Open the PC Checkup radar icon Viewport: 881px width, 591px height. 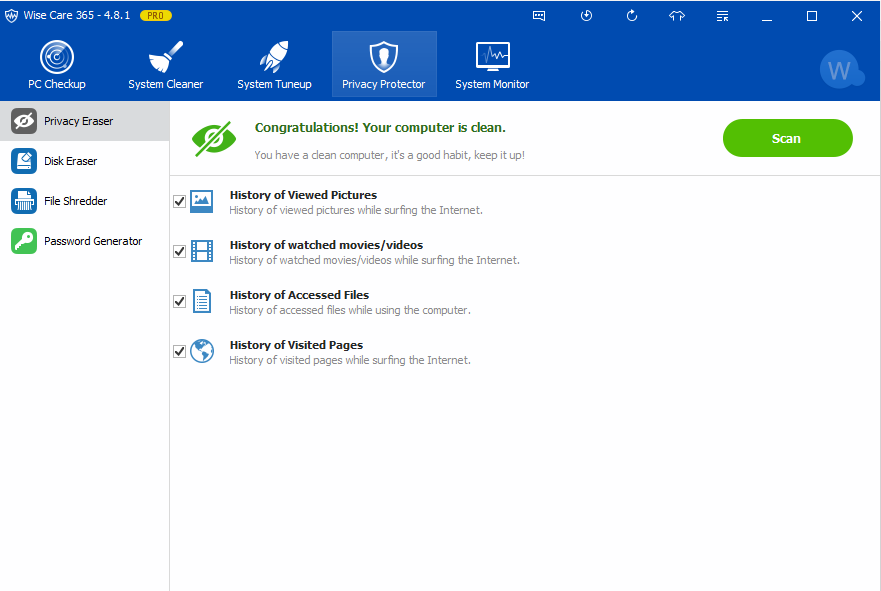(57, 57)
